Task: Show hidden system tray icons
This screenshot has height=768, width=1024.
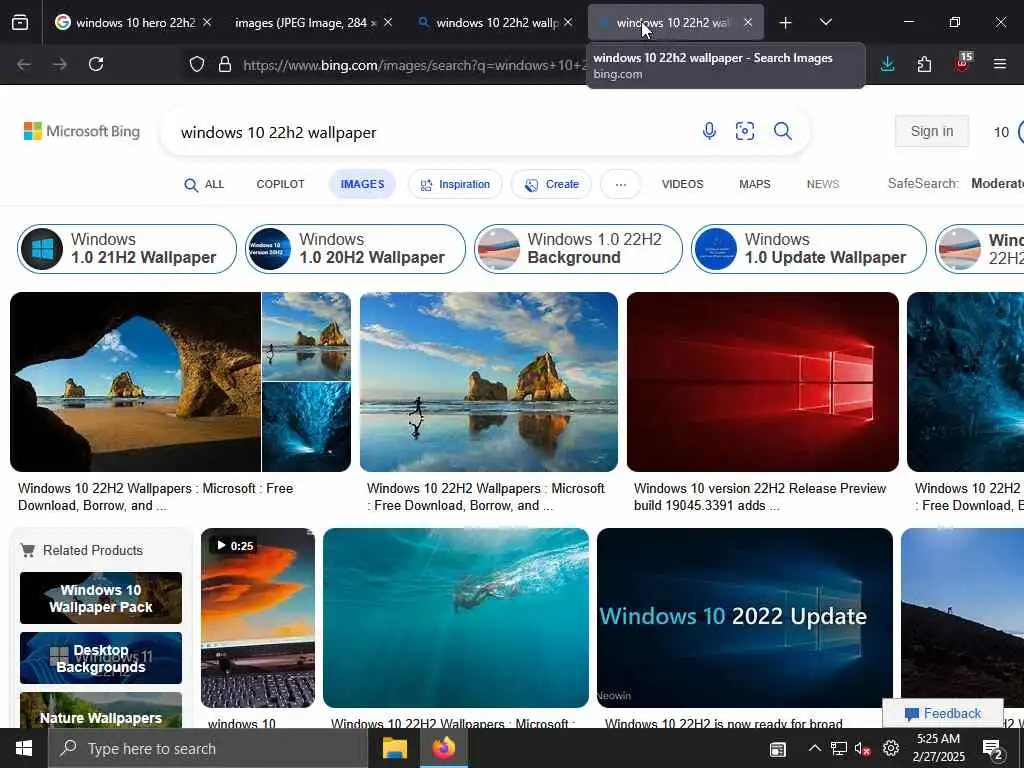Action: click(x=814, y=748)
